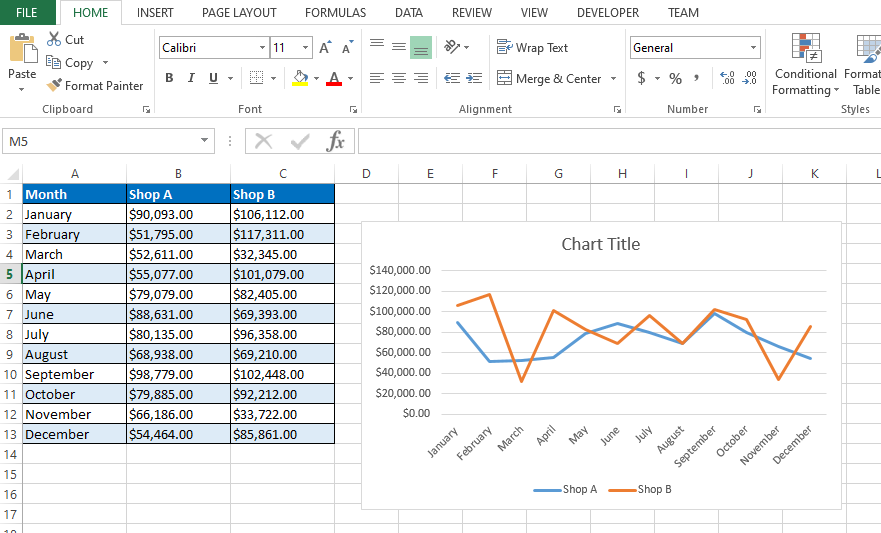Viewport: 881px width, 533px height.
Task: Click the Cut scissors icon
Action: 53,40
